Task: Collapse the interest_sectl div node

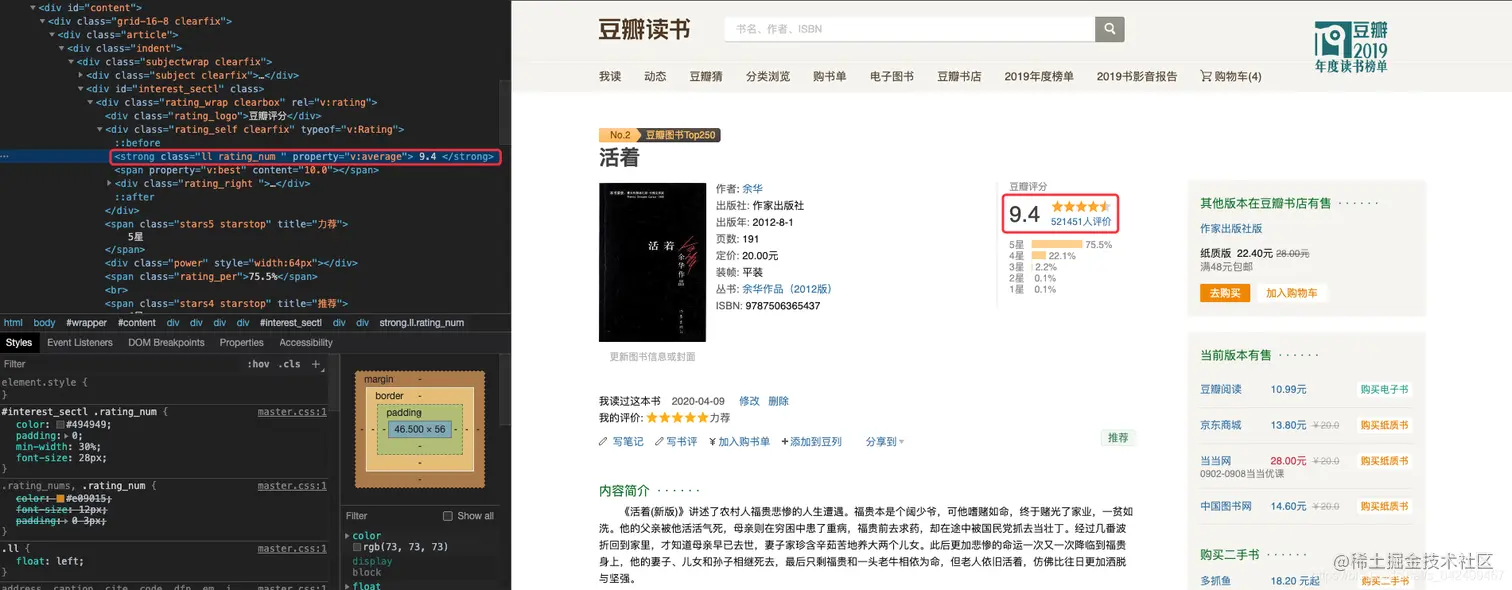Action: [x=81, y=89]
